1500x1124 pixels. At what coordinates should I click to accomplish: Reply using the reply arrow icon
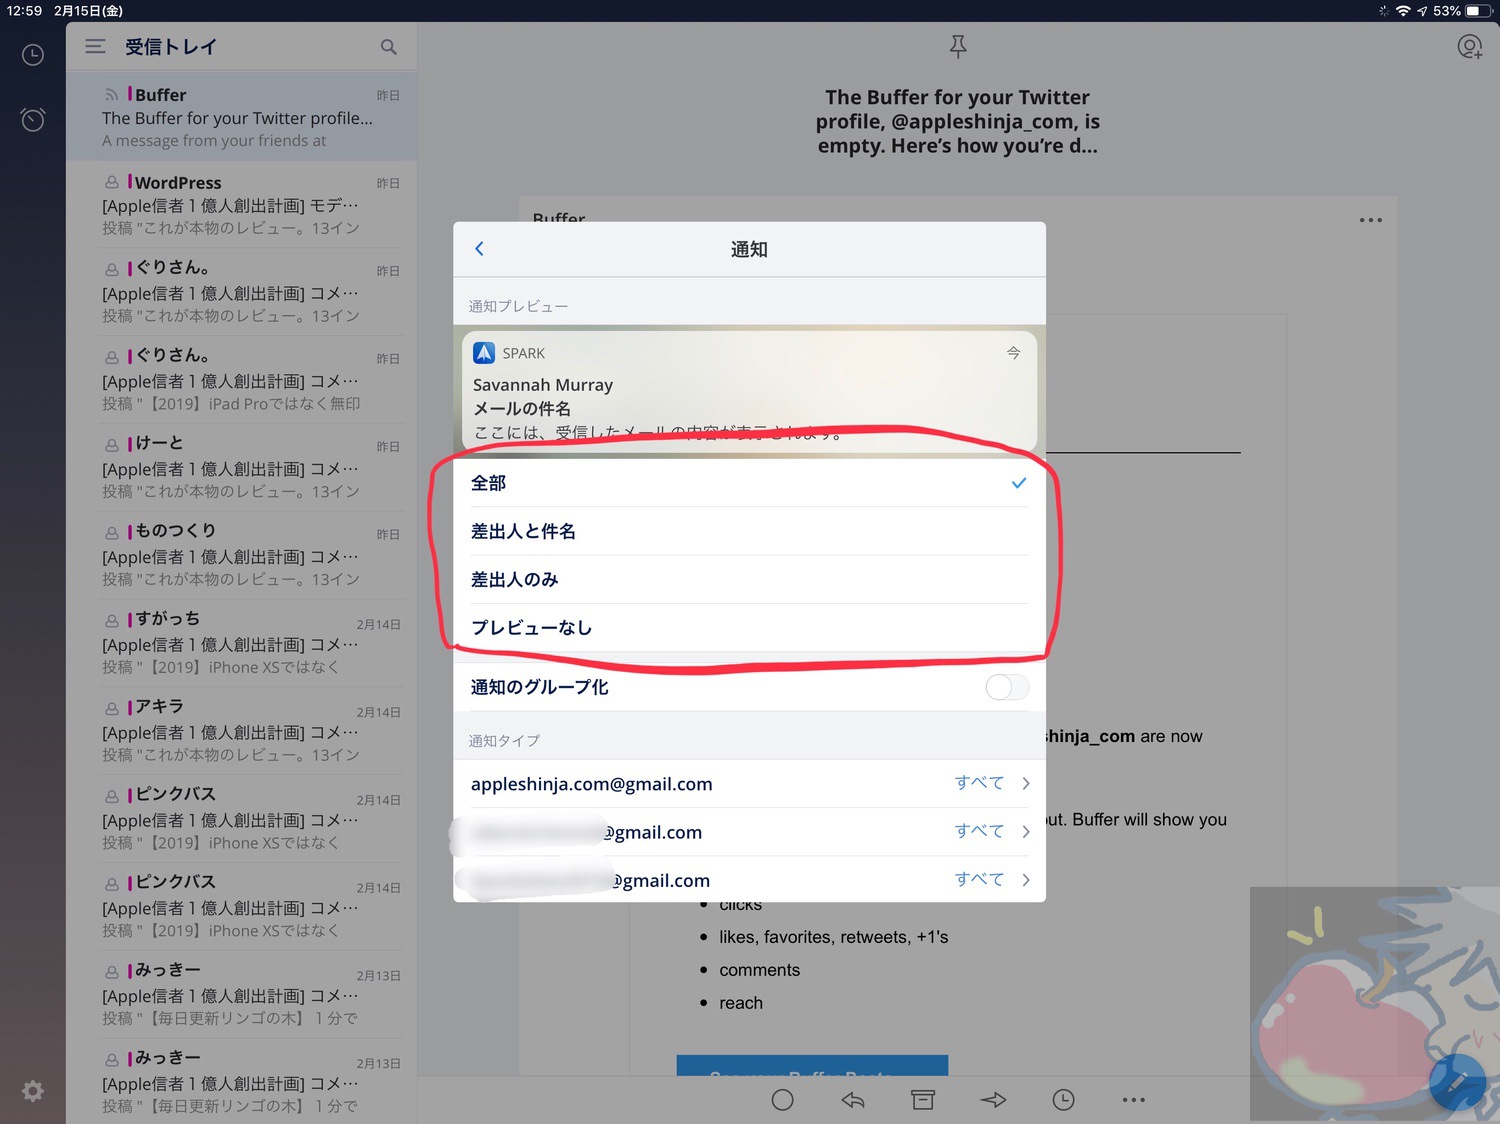[853, 1100]
